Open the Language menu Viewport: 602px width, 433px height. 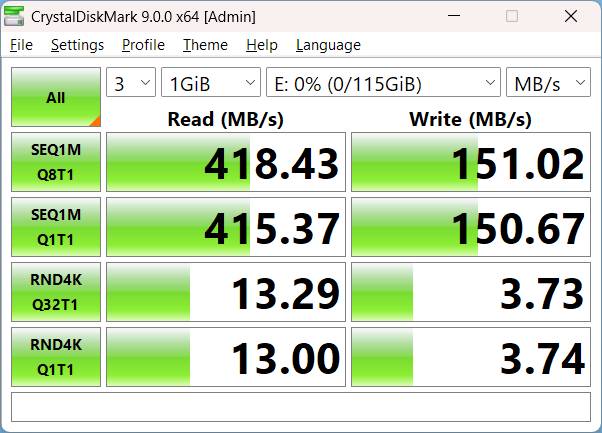(328, 45)
